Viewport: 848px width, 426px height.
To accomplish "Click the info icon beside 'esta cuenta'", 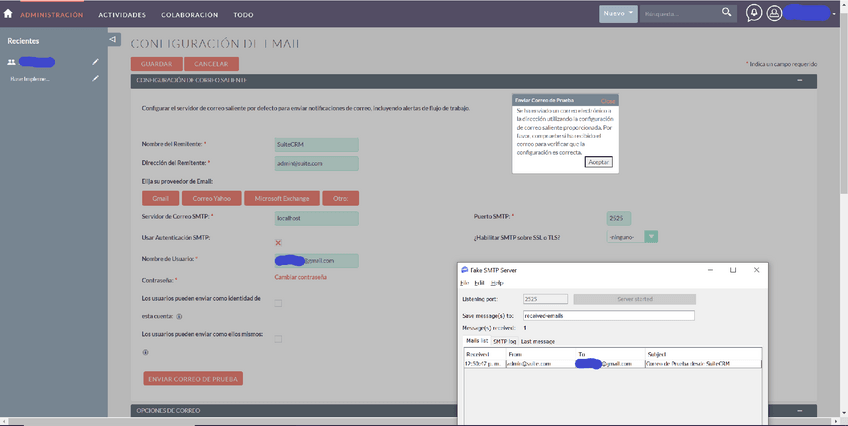I will [x=180, y=316].
